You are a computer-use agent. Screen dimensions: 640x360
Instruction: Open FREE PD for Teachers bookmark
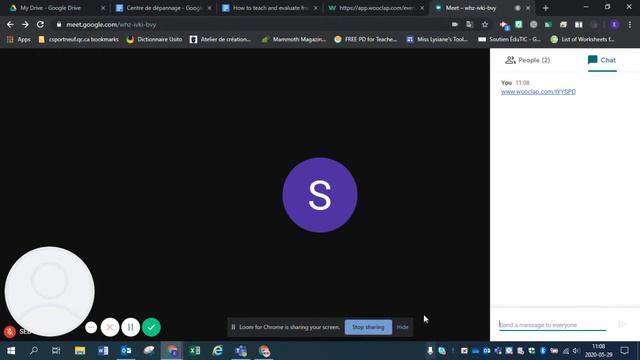pyautogui.click(x=366, y=39)
